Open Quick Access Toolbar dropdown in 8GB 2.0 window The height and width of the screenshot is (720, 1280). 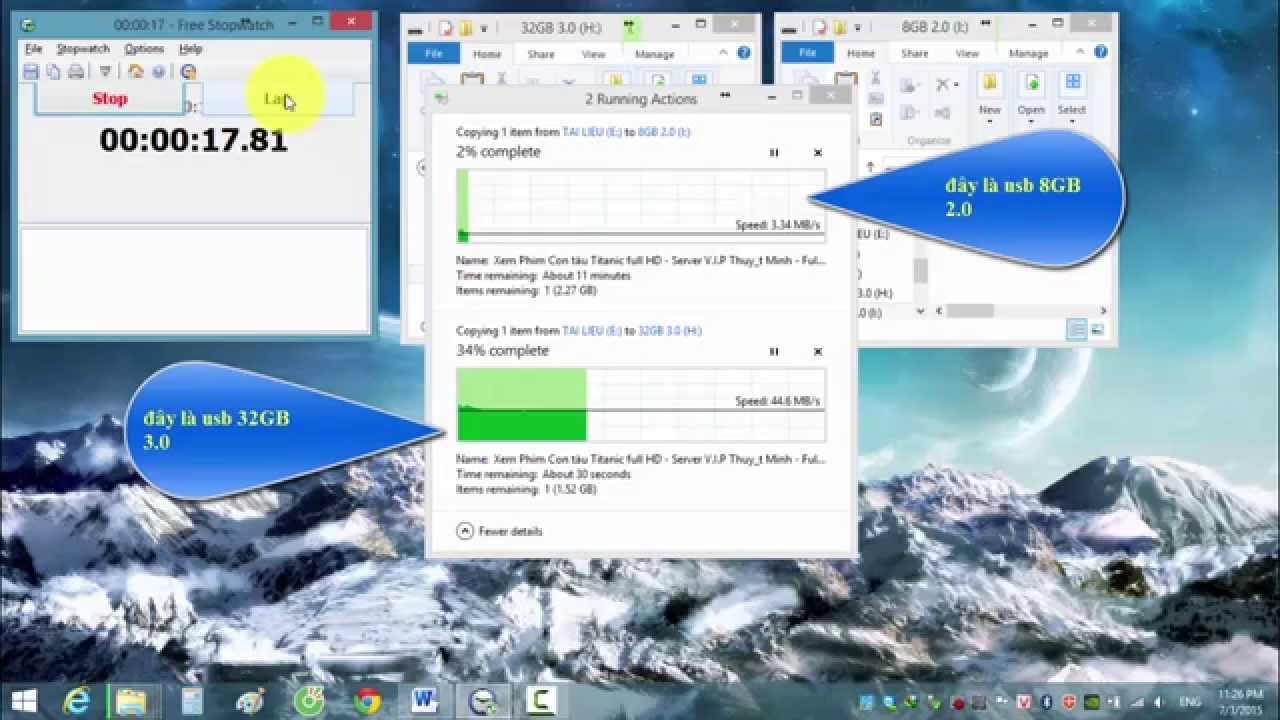click(x=858, y=28)
